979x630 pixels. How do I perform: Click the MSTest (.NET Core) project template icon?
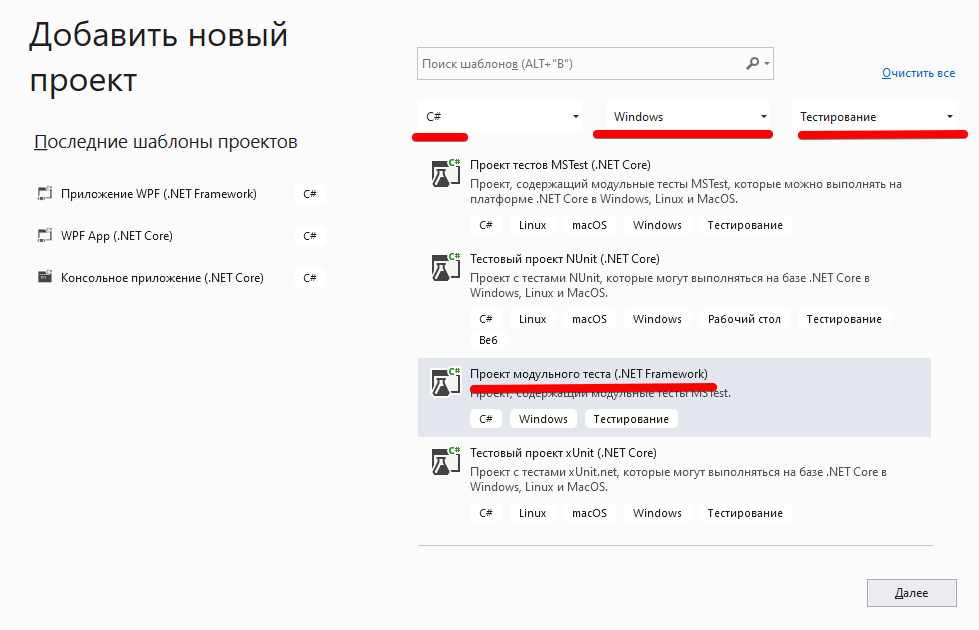[443, 174]
